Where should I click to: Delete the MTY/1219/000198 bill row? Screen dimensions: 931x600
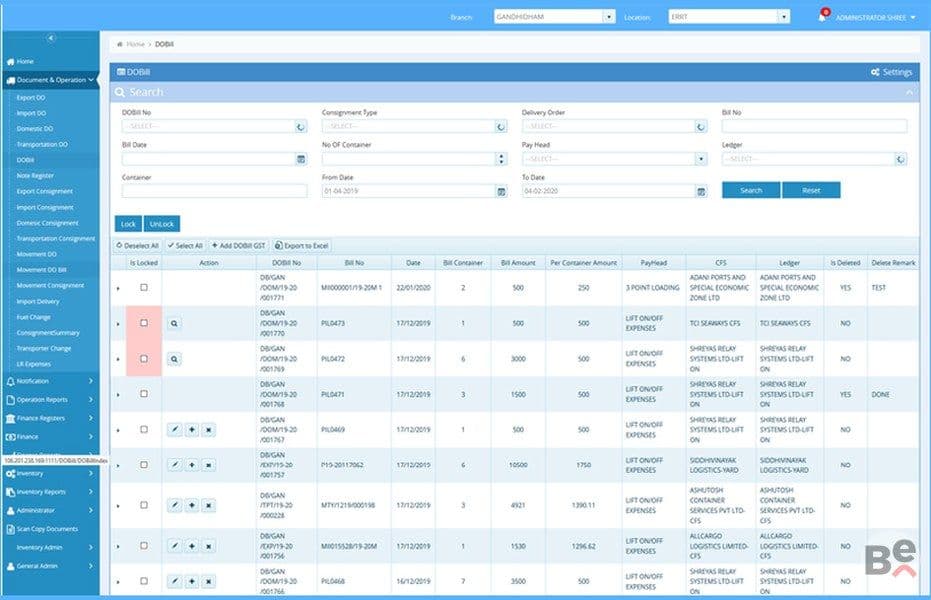pos(208,506)
